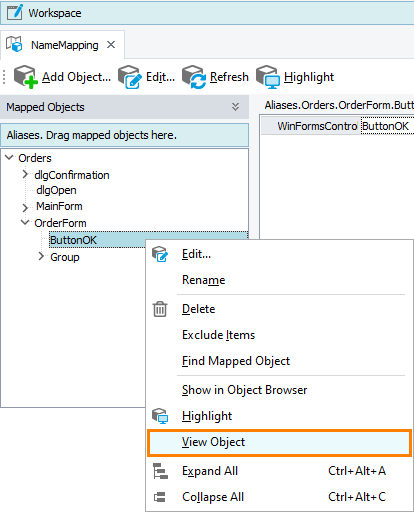Viewport: 414px width, 512px height.
Task: Choose Find Mapped Object menu entry
Action: [x=236, y=361]
